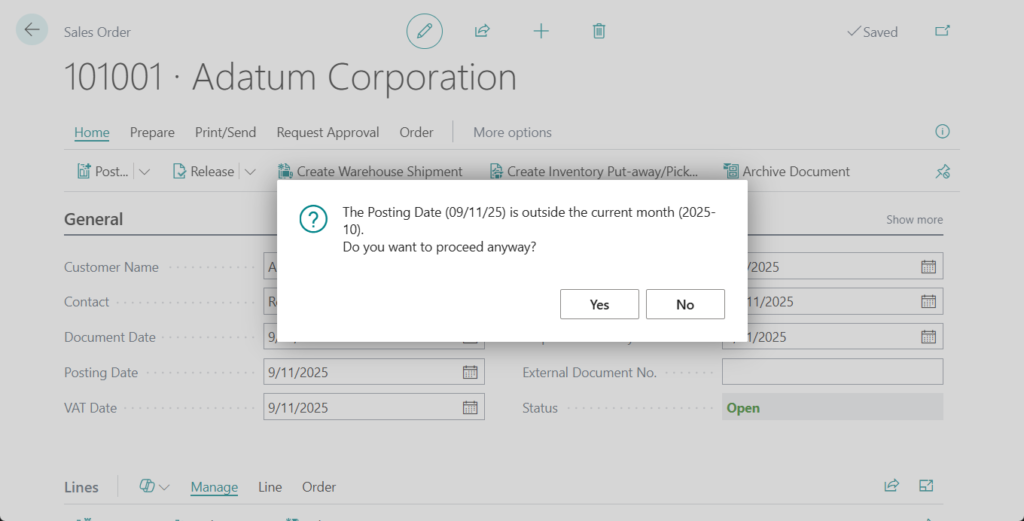Click the back arrow button
This screenshot has height=521, width=1024.
(x=32, y=30)
